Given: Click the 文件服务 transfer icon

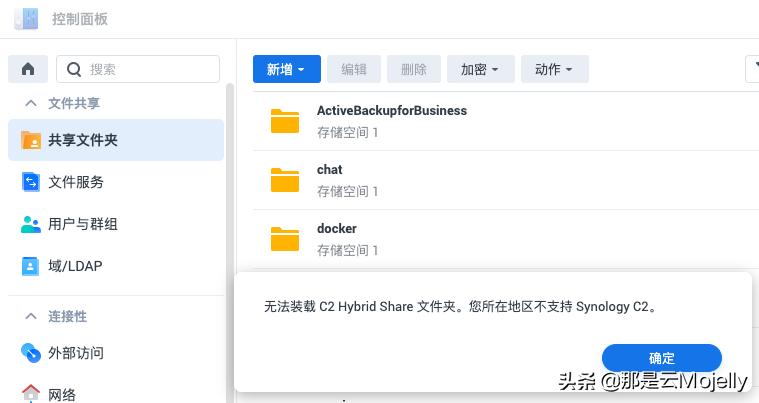Looking at the screenshot, I should [x=31, y=182].
